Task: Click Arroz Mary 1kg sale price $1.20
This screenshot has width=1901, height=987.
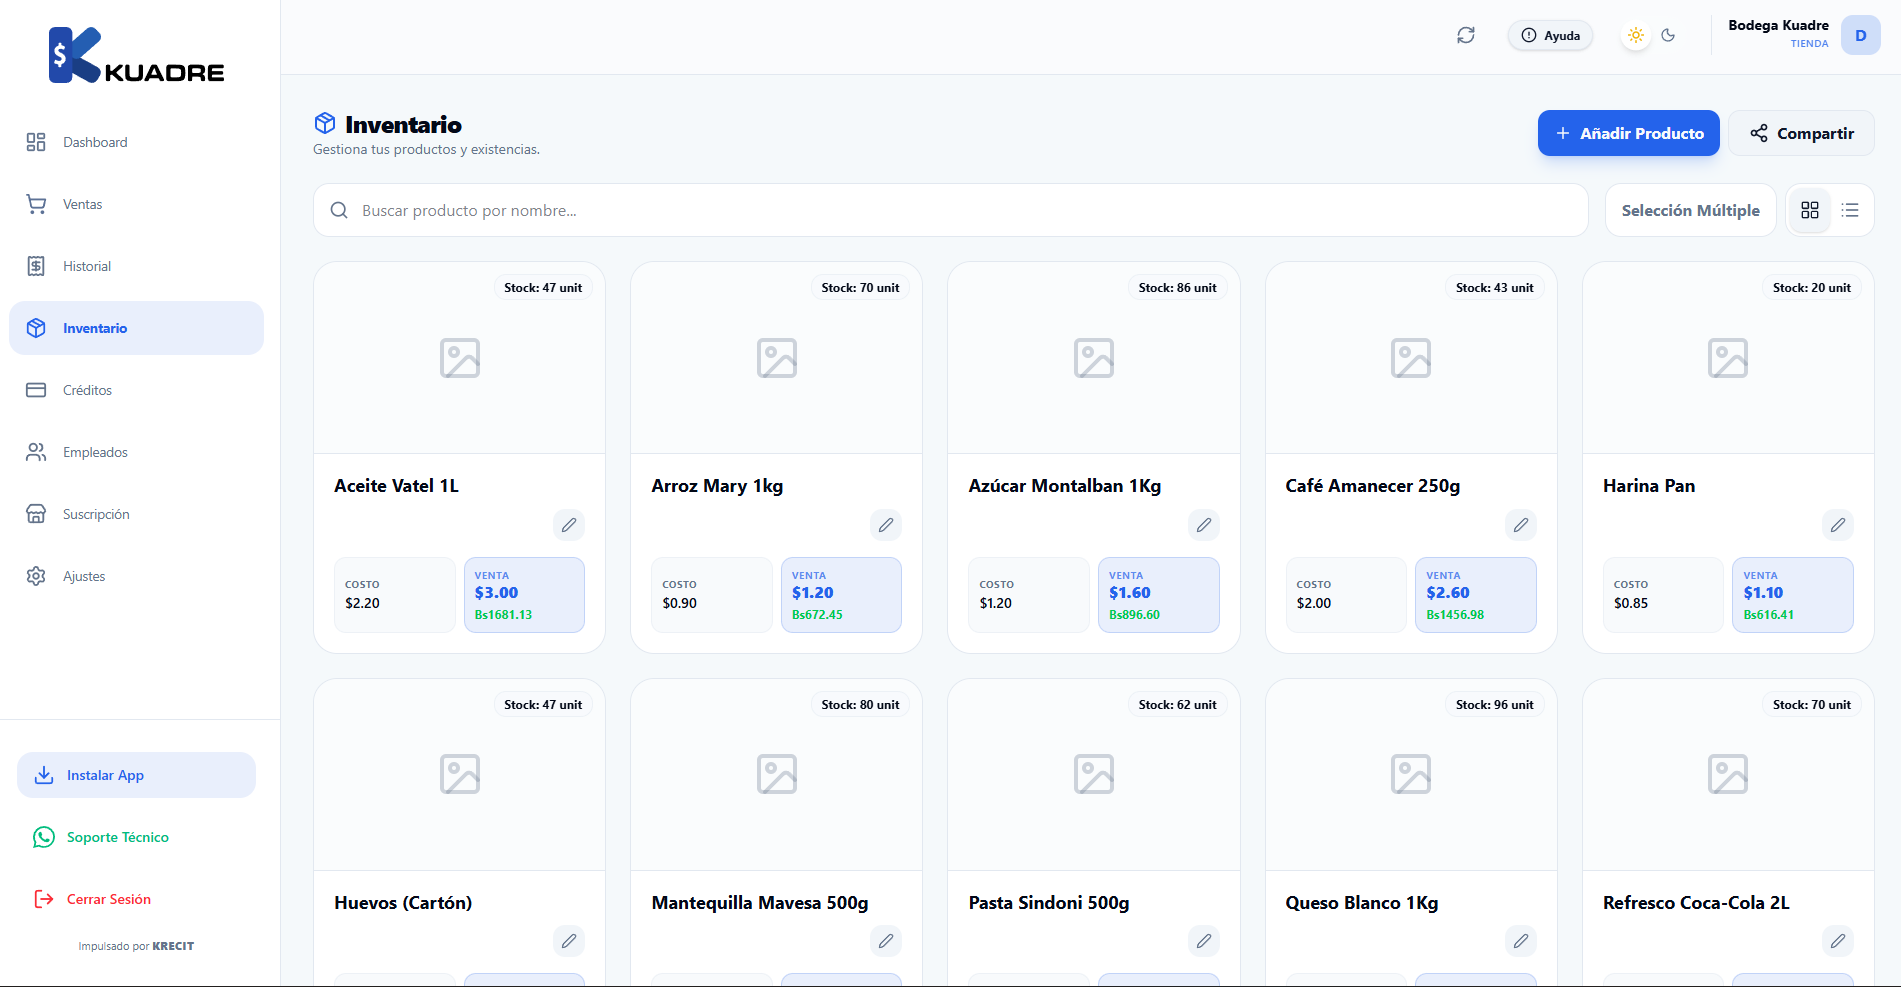Action: pyautogui.click(x=813, y=593)
